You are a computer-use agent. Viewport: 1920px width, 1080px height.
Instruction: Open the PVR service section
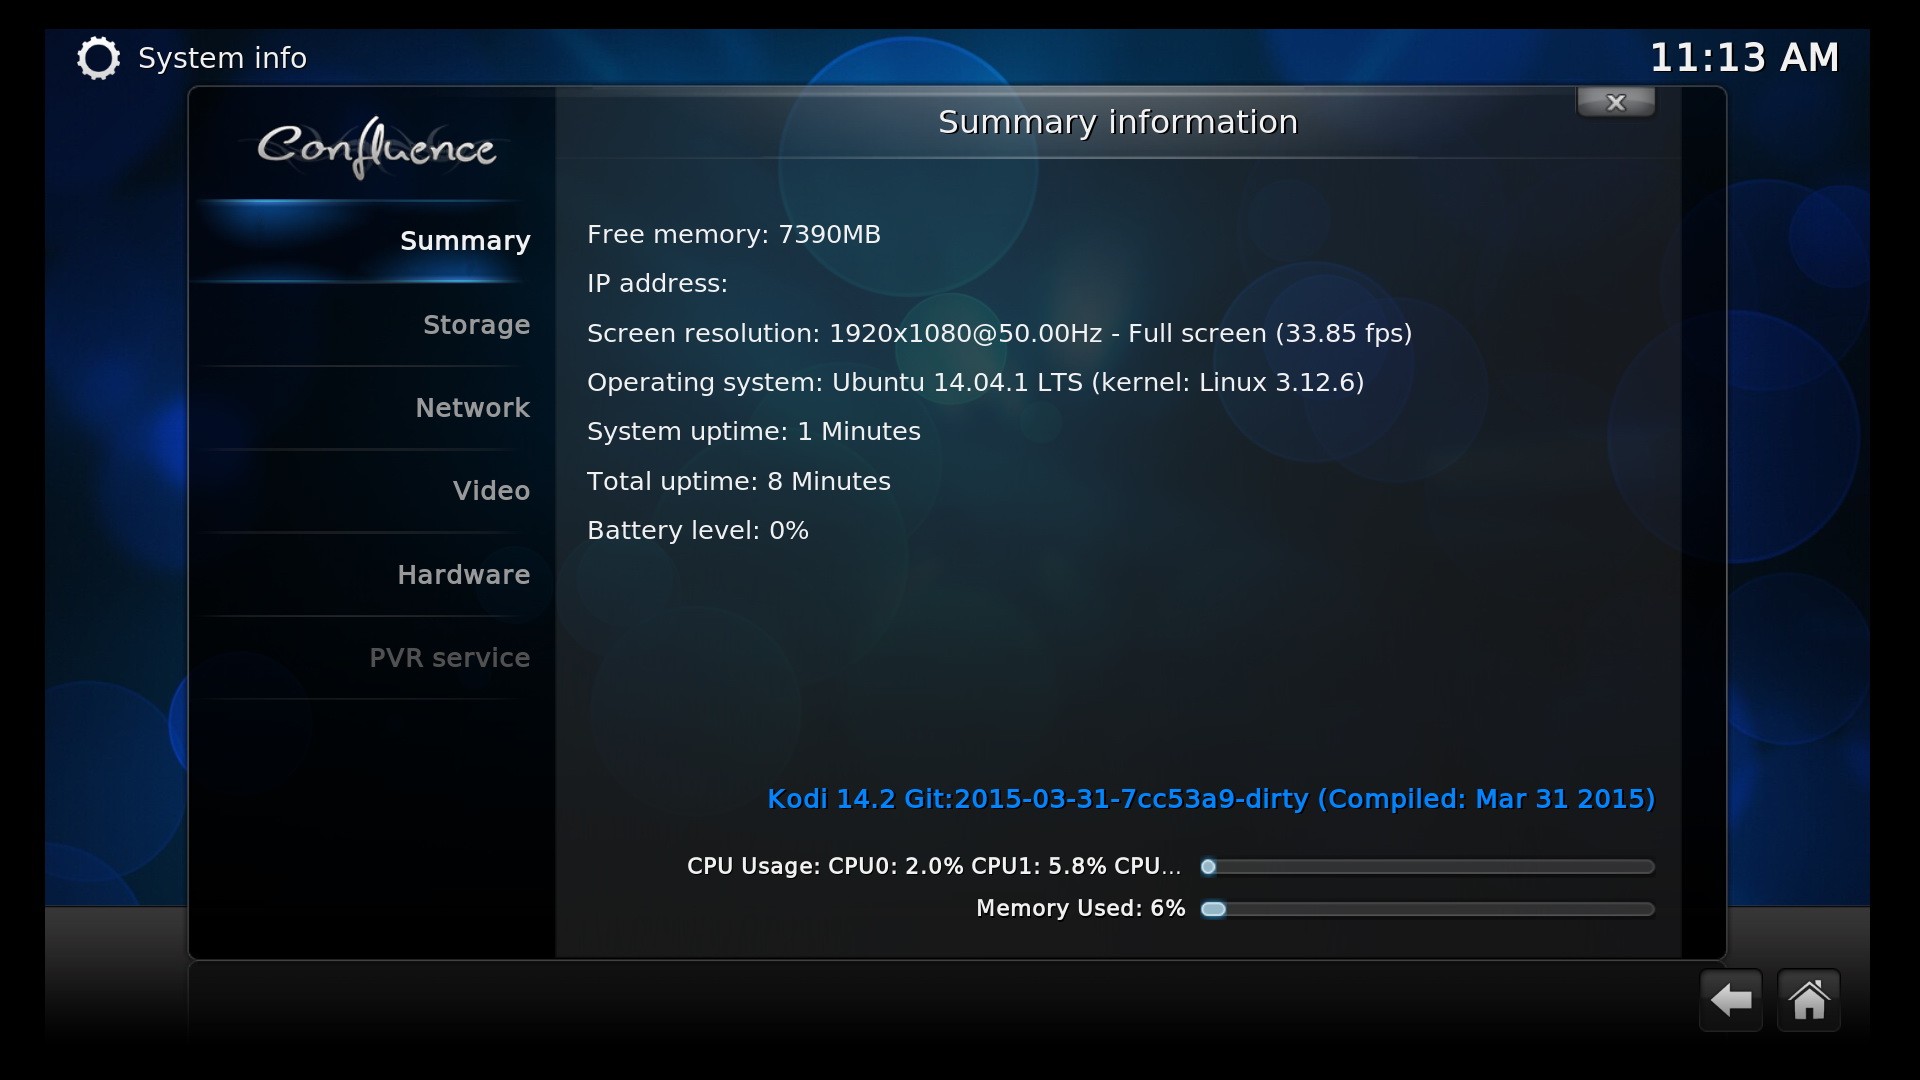[x=372, y=658]
